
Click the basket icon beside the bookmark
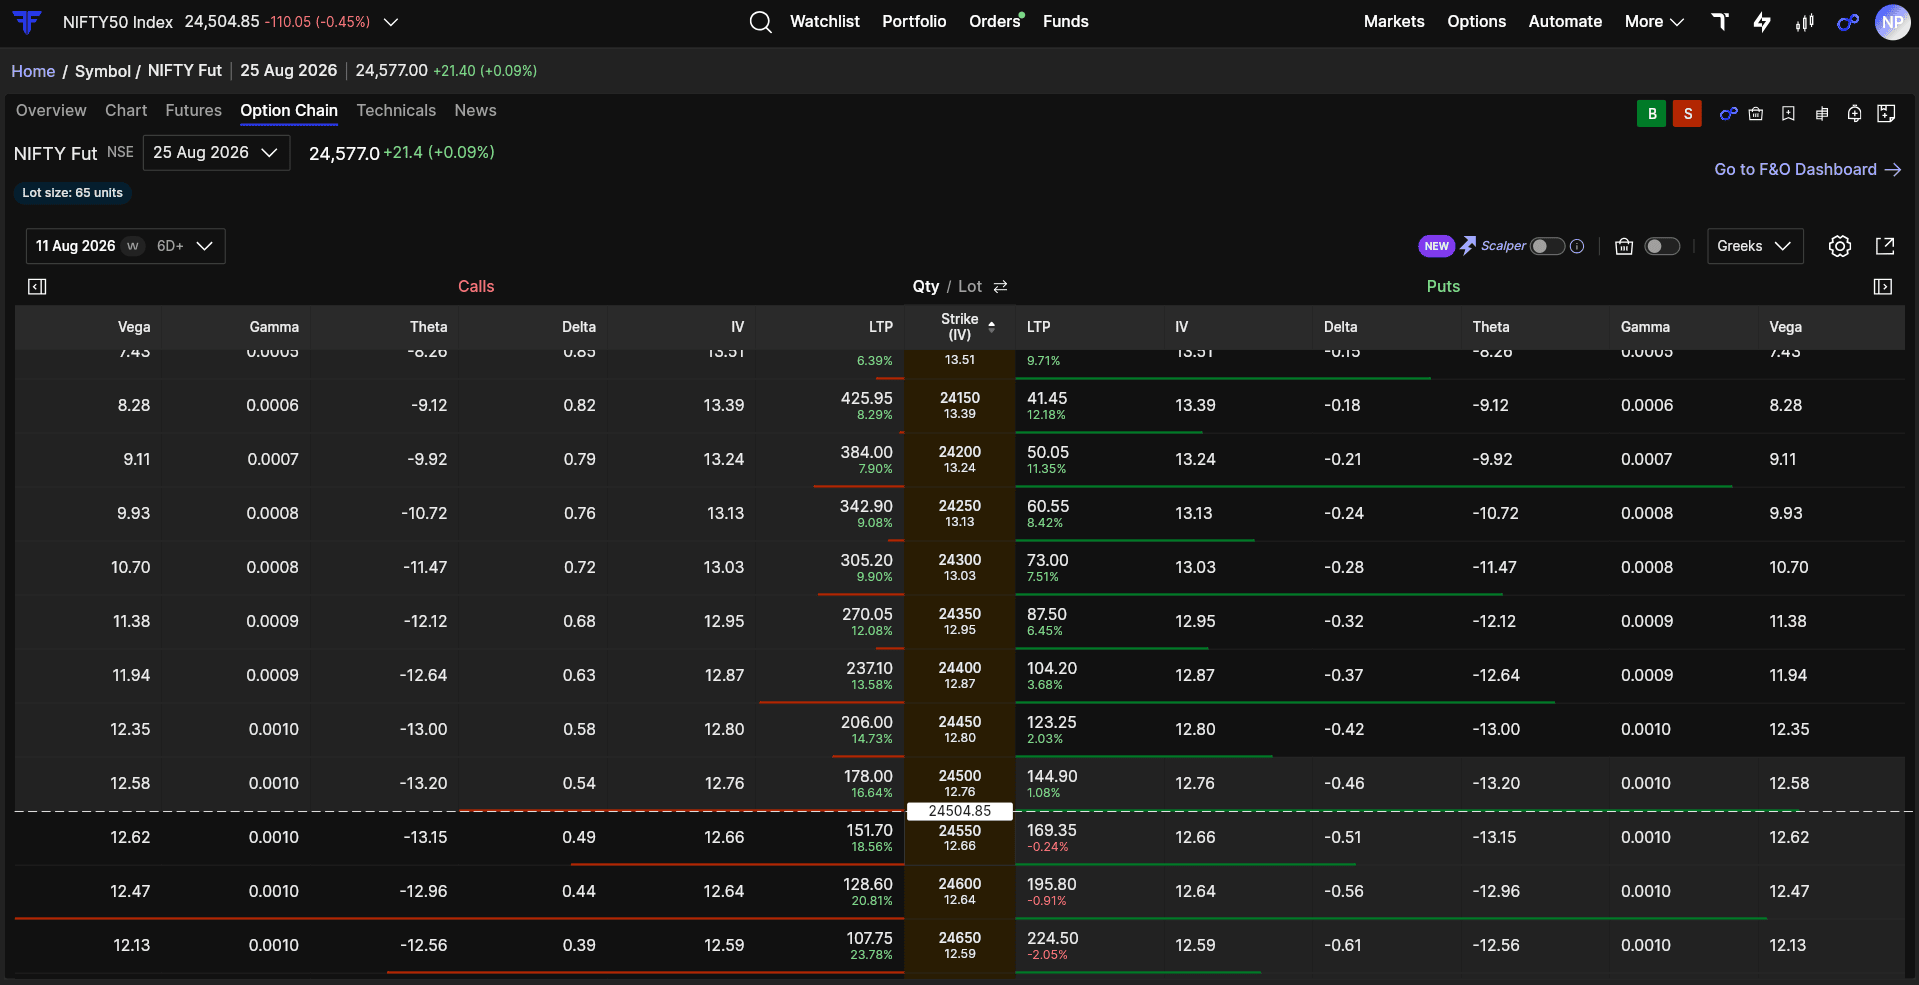[1756, 114]
